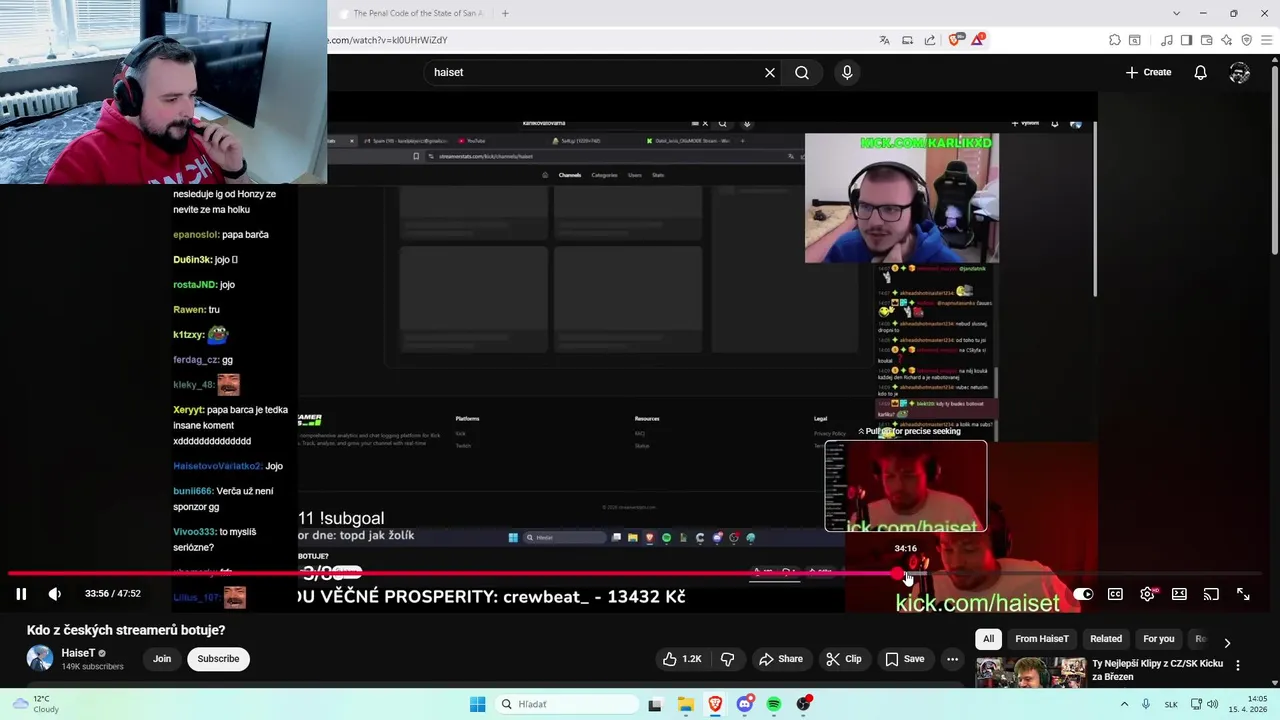Open OBS Studio from the taskbar

click(804, 704)
